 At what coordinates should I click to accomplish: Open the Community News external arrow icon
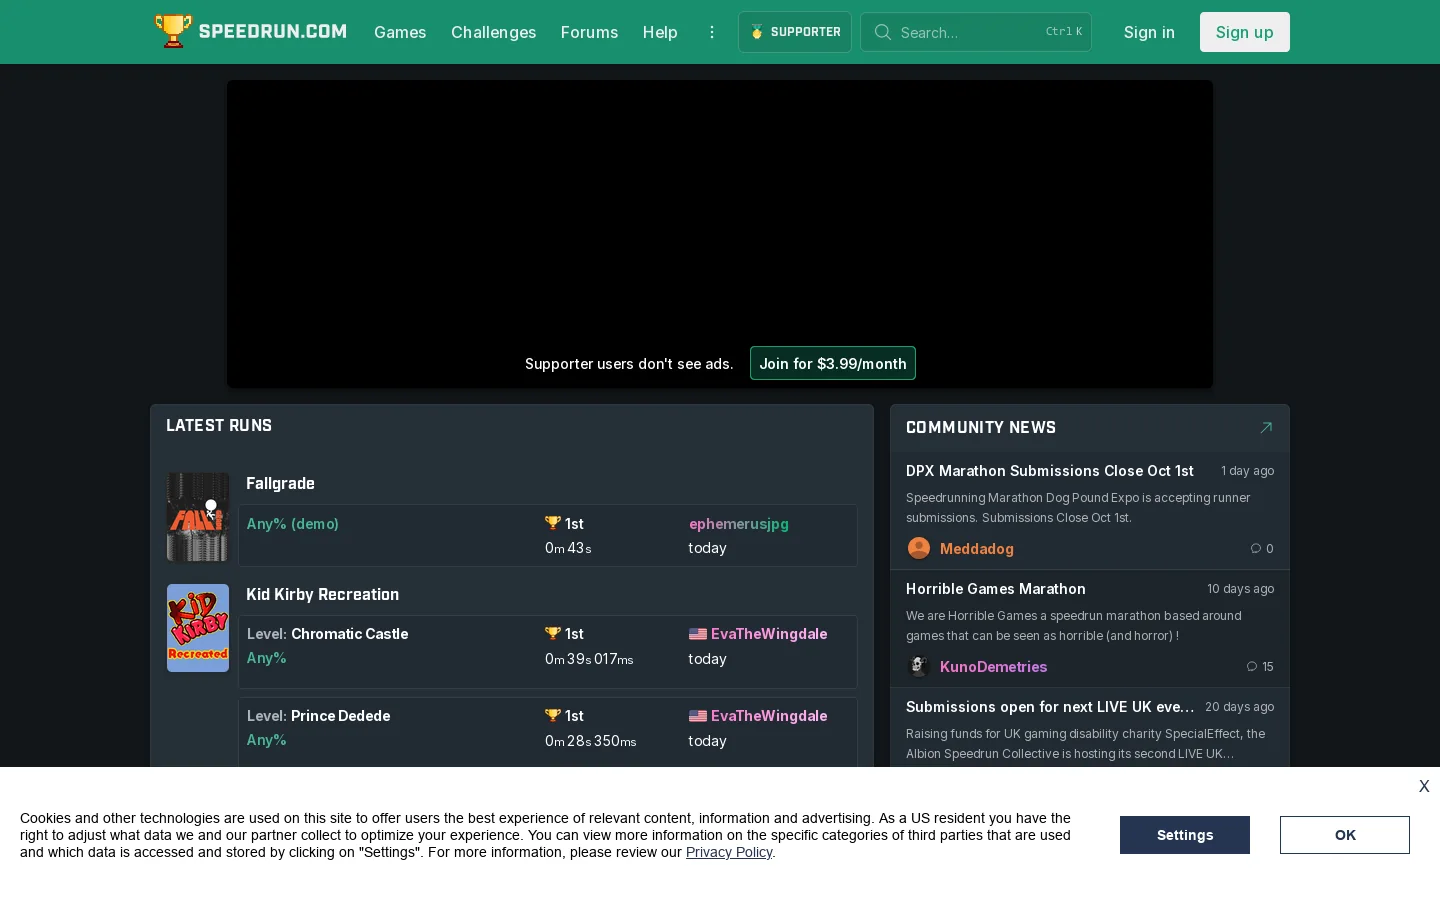click(1266, 427)
